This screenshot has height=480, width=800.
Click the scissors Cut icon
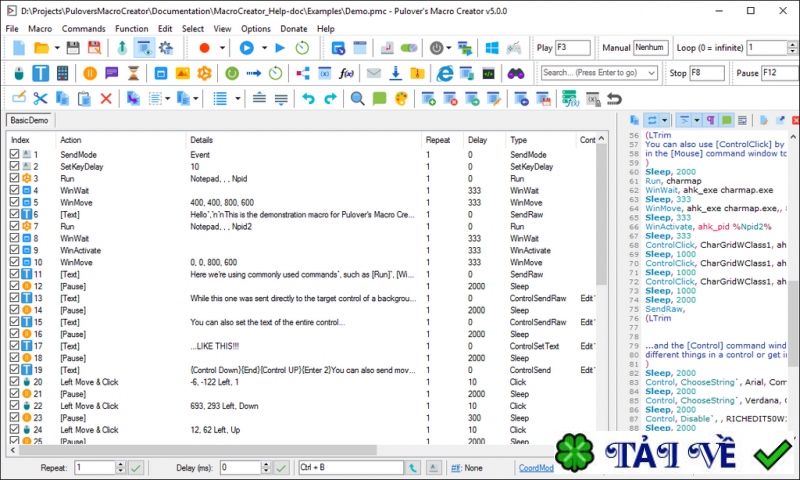[x=40, y=98]
